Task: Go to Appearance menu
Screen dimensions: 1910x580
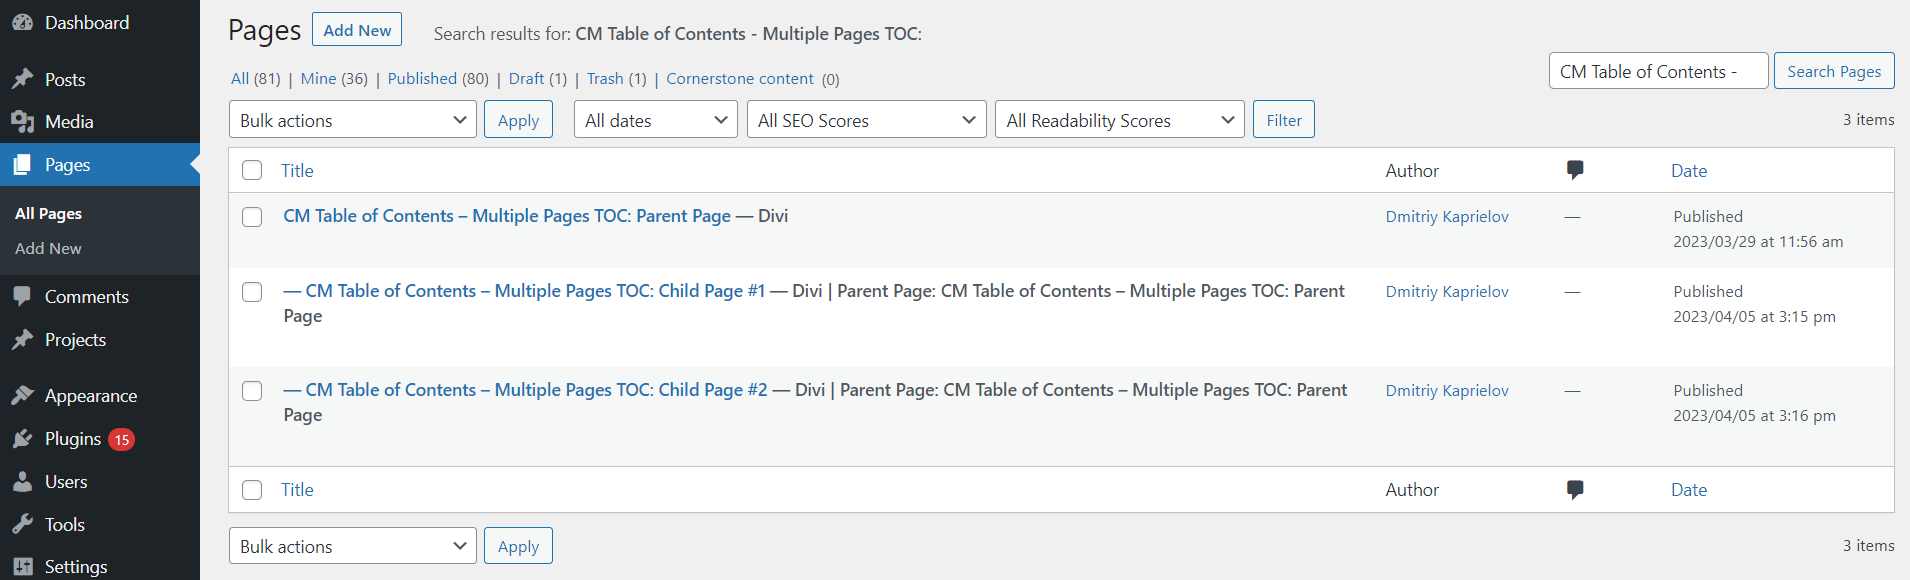Action: point(100,396)
